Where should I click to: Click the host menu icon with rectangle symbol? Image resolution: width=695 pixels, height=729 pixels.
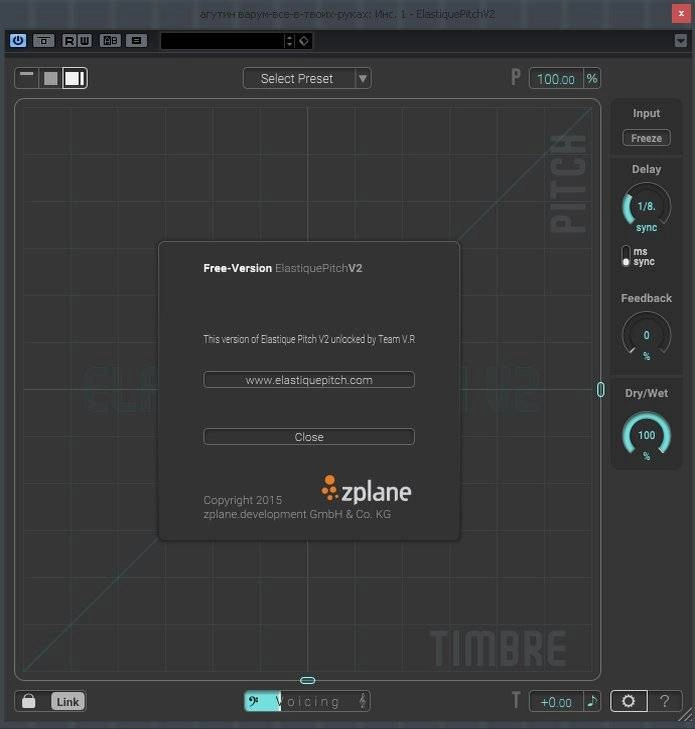coord(136,41)
